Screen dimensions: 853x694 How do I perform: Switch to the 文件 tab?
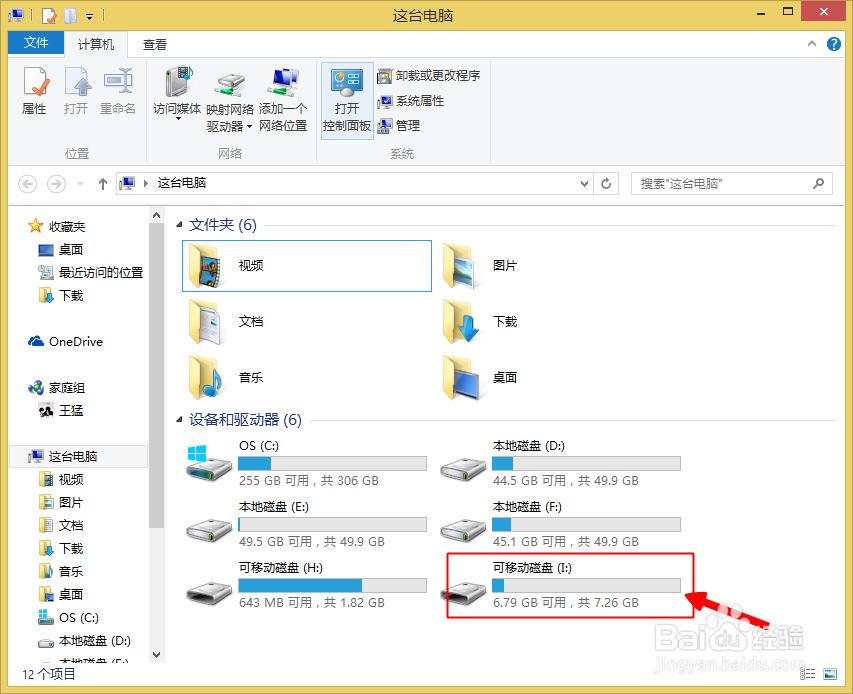(36, 42)
